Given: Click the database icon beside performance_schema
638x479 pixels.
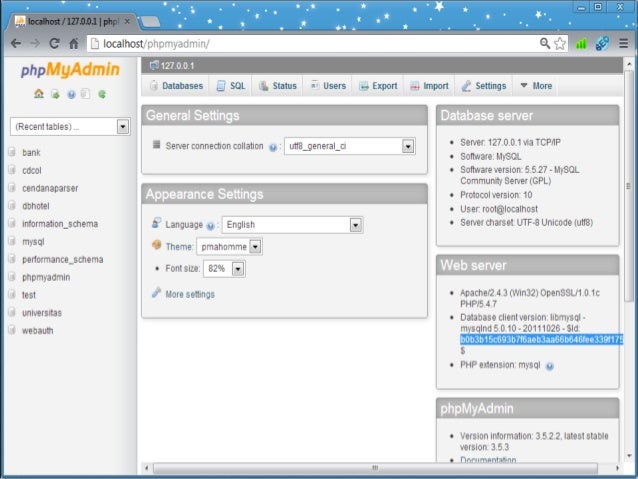Looking at the screenshot, I should tap(12, 259).
